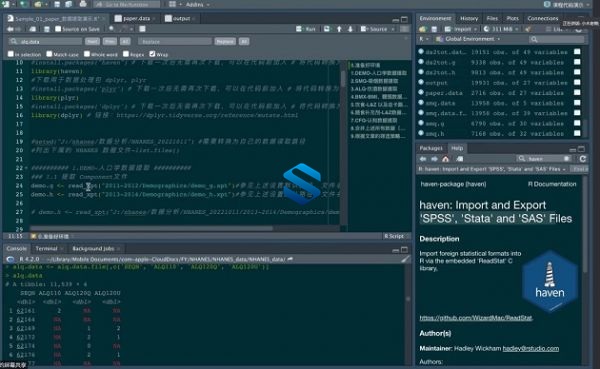Open the project menu dropdown at top right
This screenshot has width=600, height=369.
pos(567,5)
